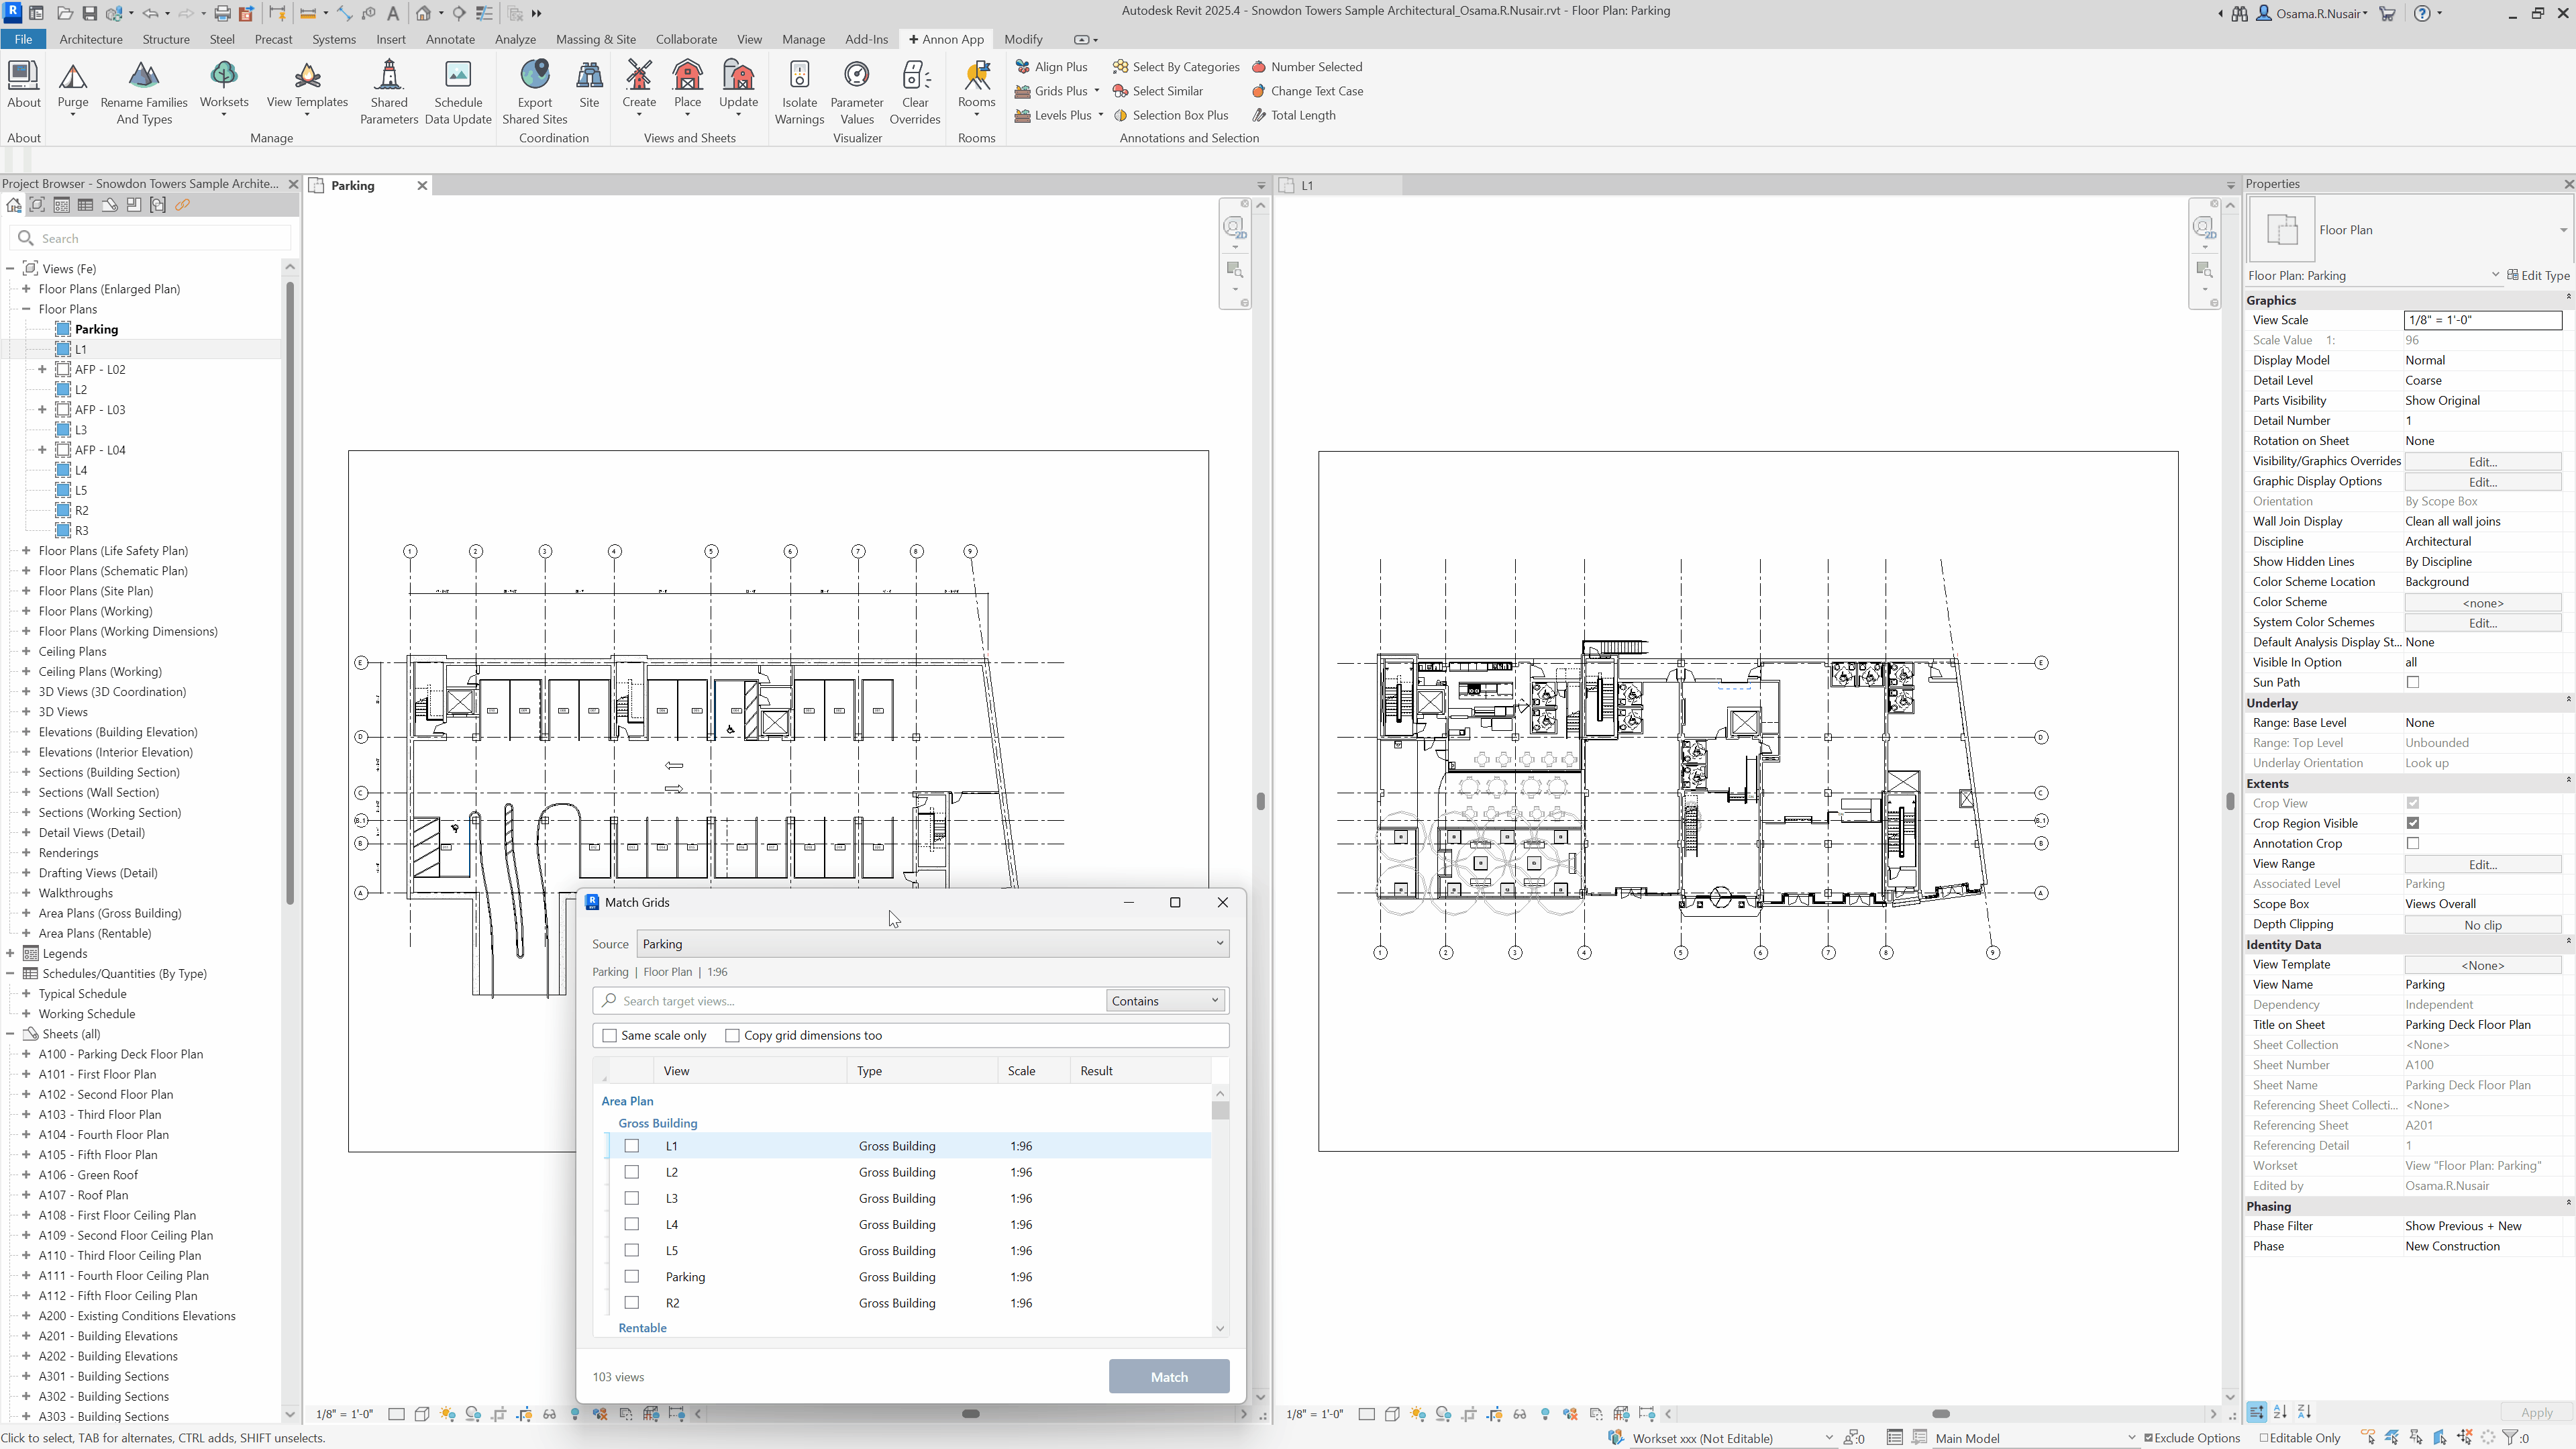Open Grids Plus dropdown arrow
This screenshot has width=2576, height=1449.
click(1097, 91)
